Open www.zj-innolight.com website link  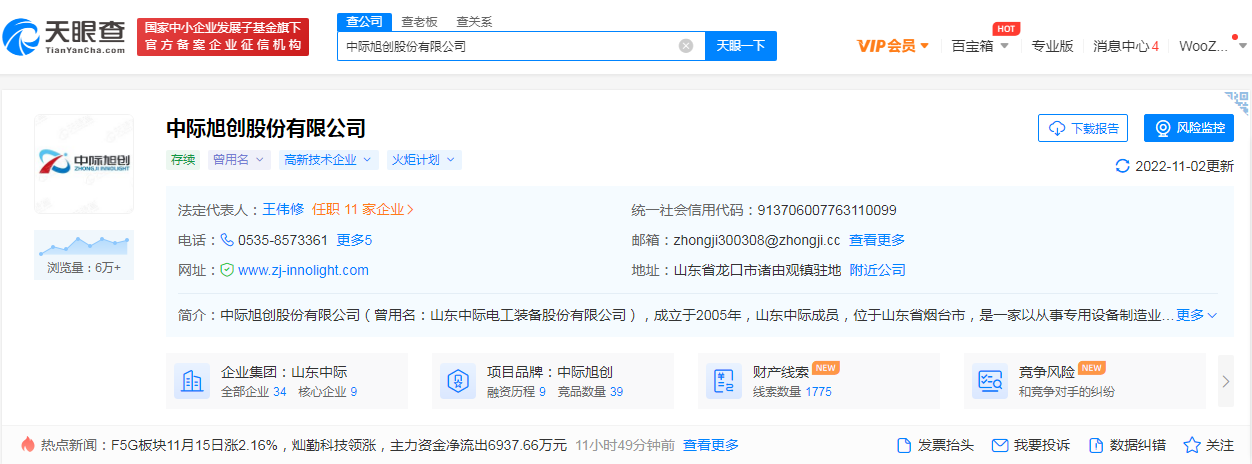coord(303,270)
